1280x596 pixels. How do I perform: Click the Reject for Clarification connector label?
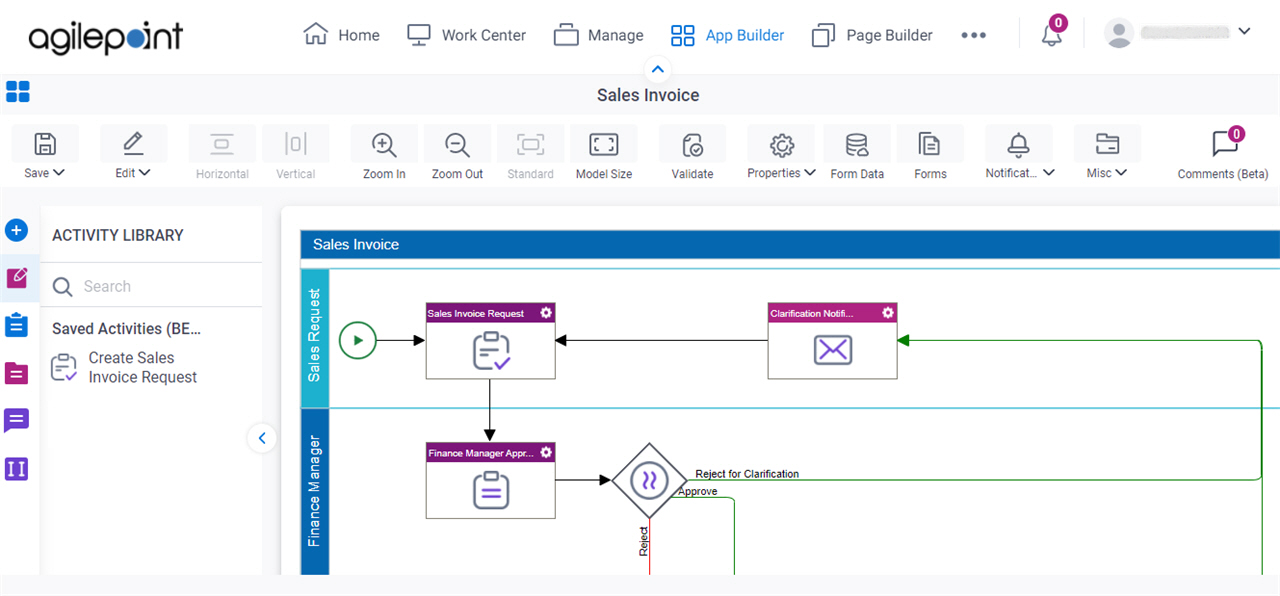(747, 474)
